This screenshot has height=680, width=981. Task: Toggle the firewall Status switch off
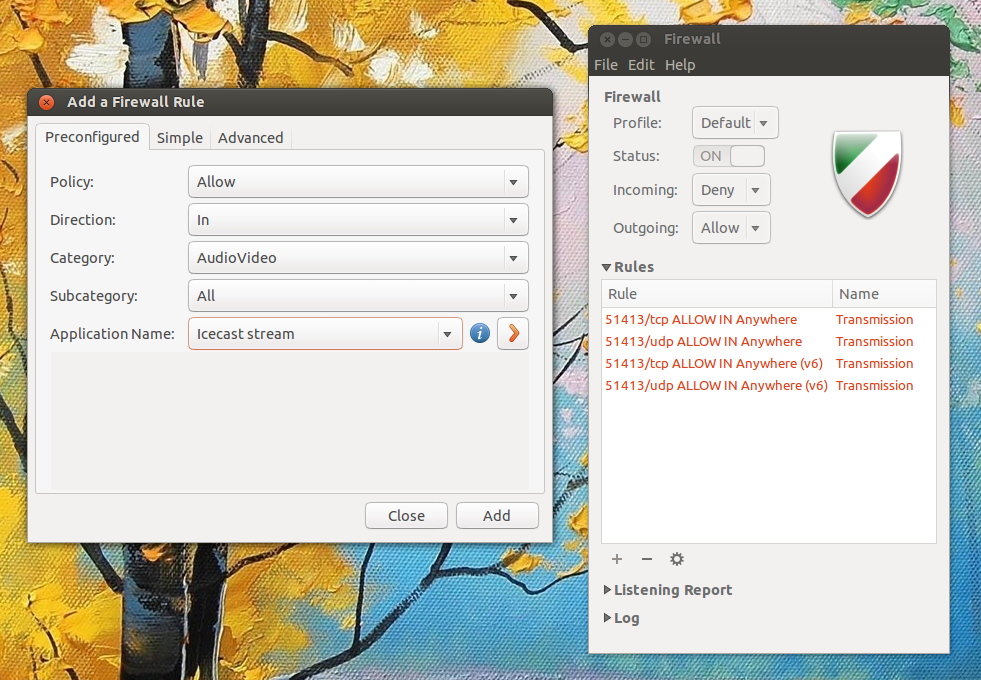point(728,155)
